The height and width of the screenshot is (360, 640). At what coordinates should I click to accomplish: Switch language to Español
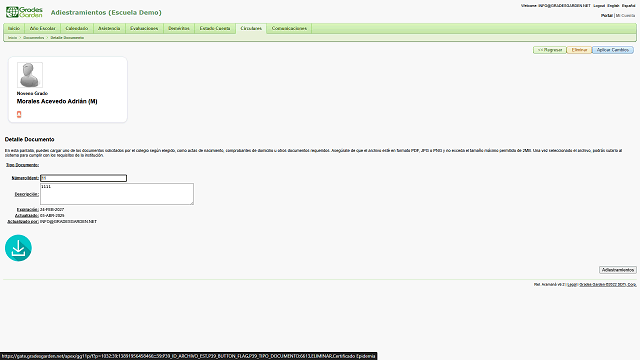click(628, 6)
